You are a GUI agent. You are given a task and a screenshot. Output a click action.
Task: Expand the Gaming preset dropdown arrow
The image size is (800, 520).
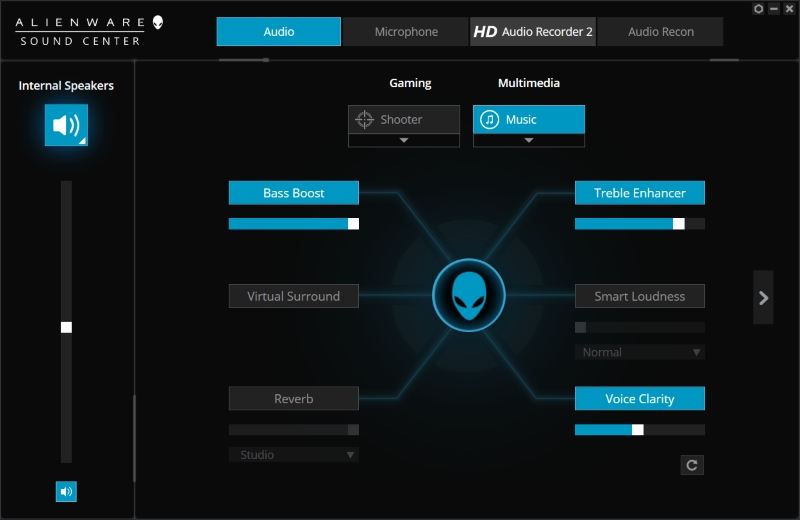click(x=404, y=141)
